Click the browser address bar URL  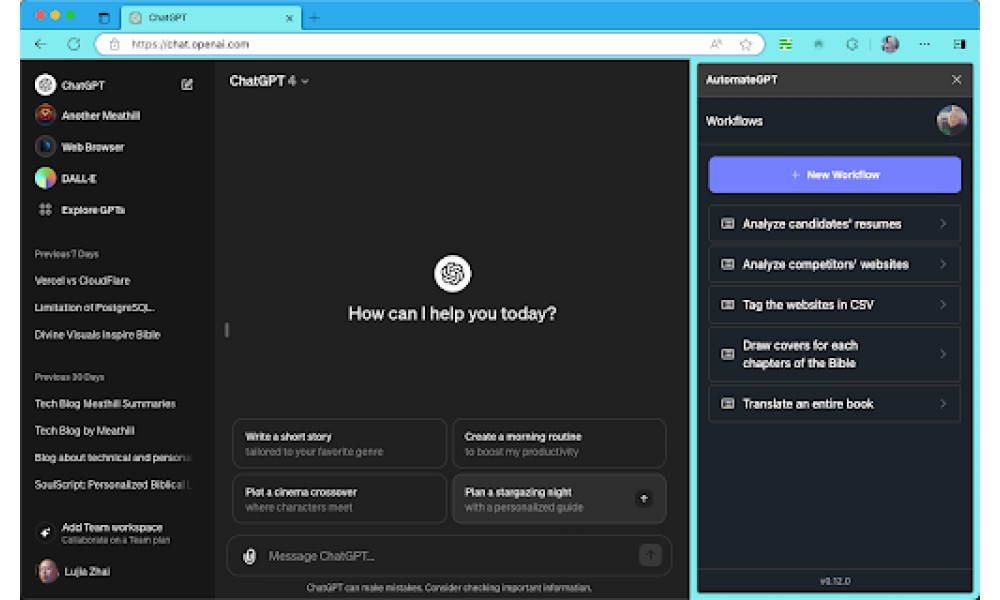(190, 44)
